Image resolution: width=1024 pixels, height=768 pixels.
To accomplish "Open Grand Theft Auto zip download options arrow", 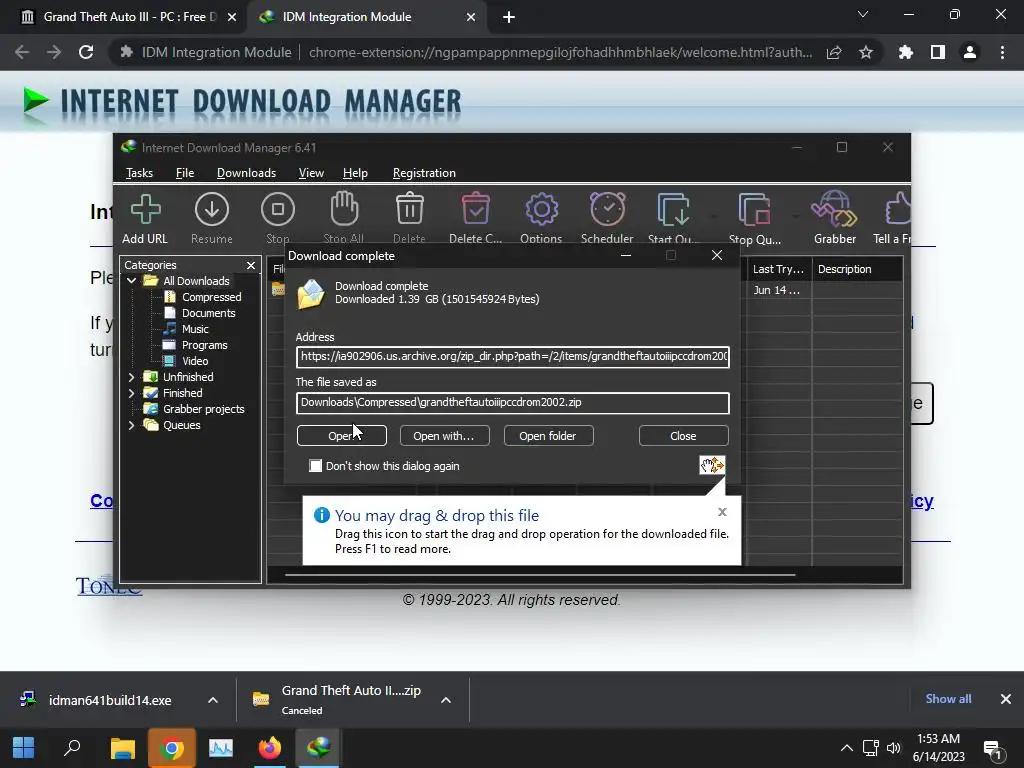I will point(446,700).
